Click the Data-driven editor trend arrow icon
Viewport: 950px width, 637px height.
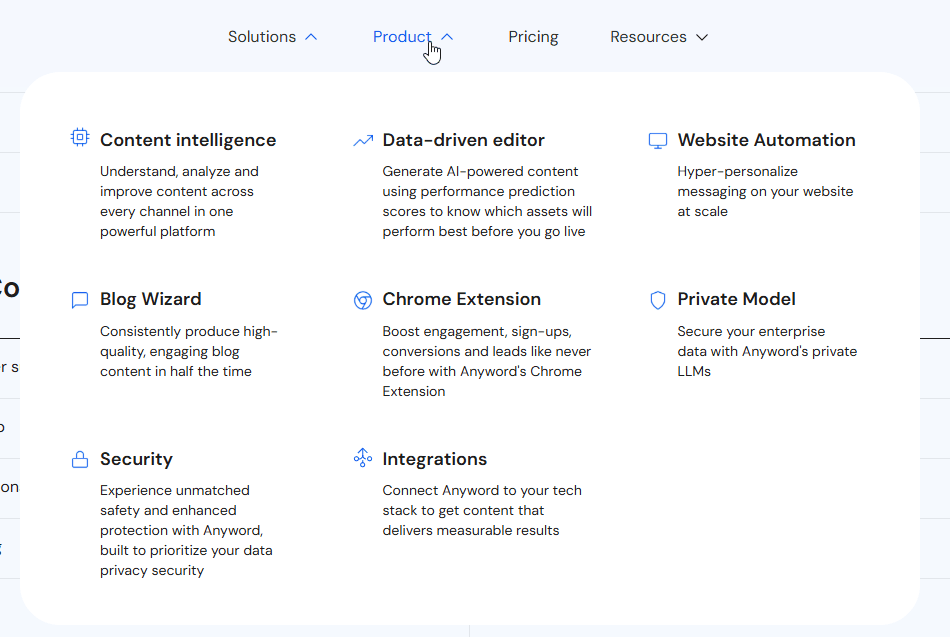tap(363, 141)
